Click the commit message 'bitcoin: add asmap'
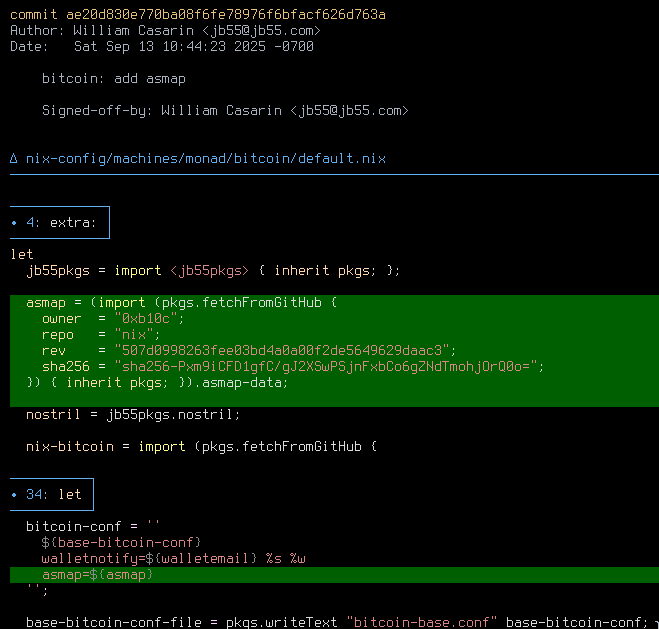 [114, 78]
